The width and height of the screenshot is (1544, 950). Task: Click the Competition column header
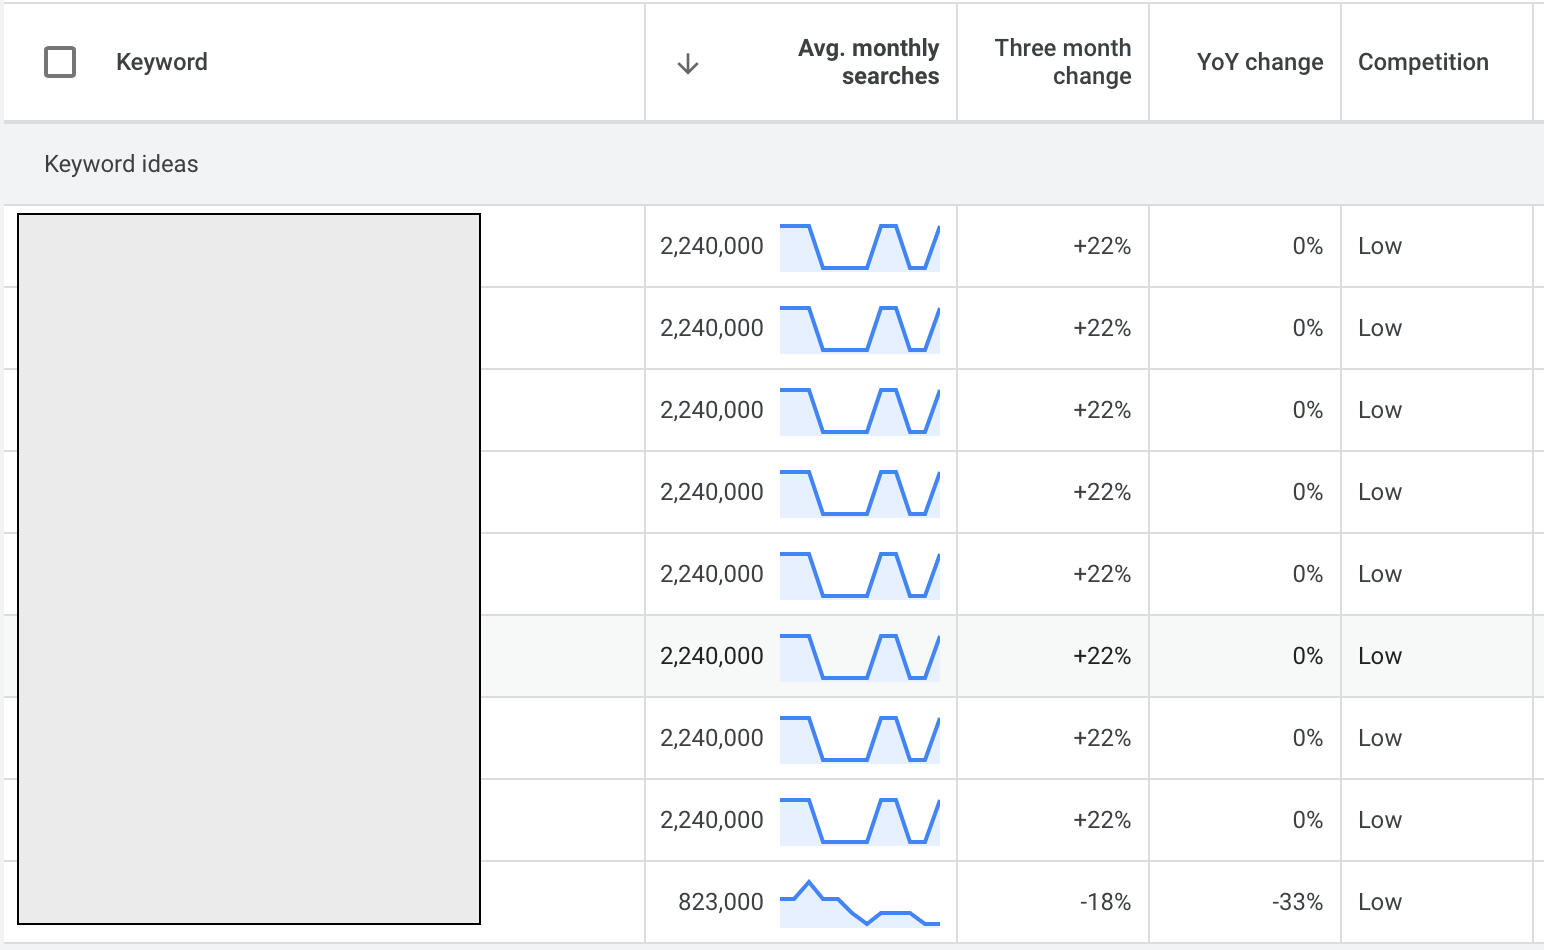1423,62
